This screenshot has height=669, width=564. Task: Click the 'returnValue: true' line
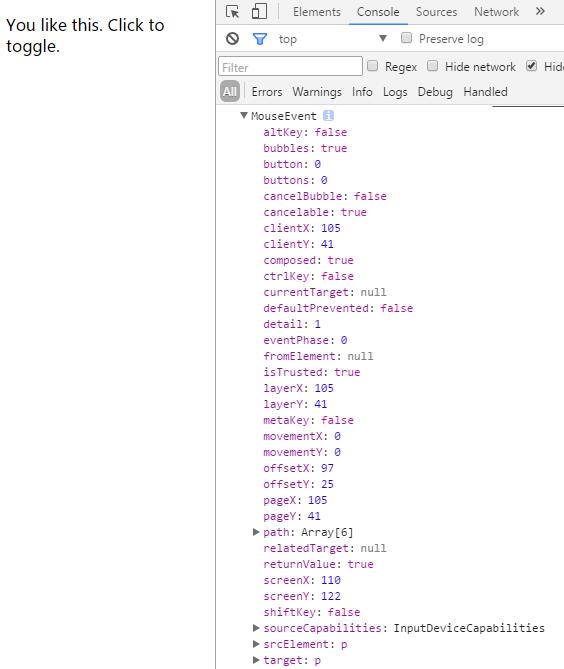(x=318, y=564)
